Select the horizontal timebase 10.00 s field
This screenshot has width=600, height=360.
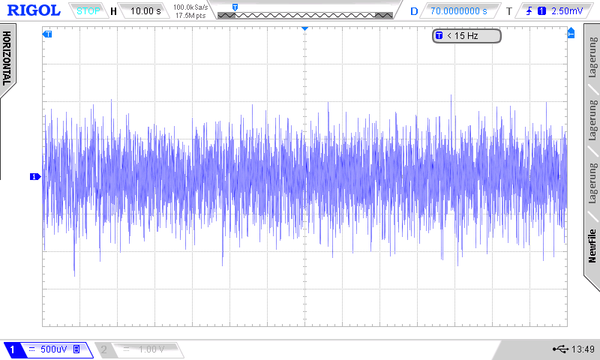145,11
